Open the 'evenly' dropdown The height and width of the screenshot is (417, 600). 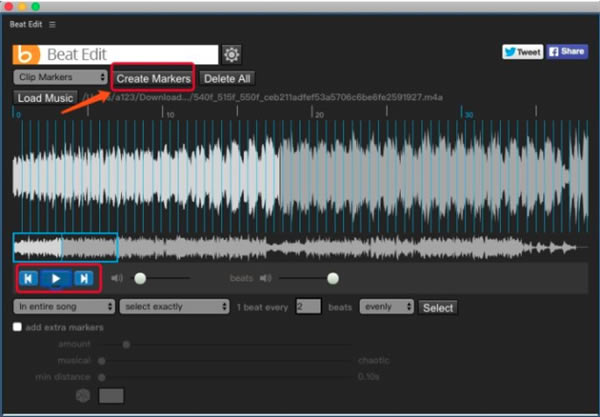click(386, 306)
